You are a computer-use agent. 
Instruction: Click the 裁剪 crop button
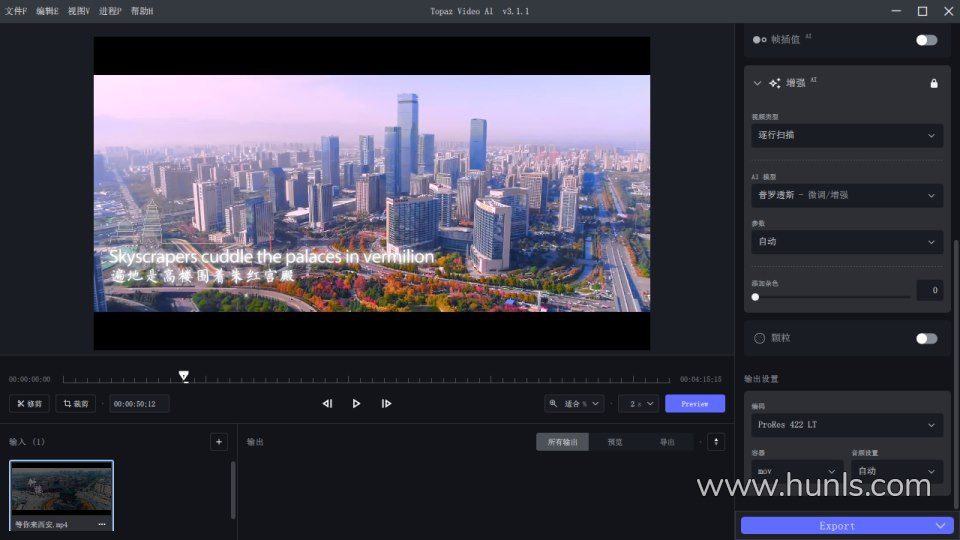pyautogui.click(x=76, y=404)
